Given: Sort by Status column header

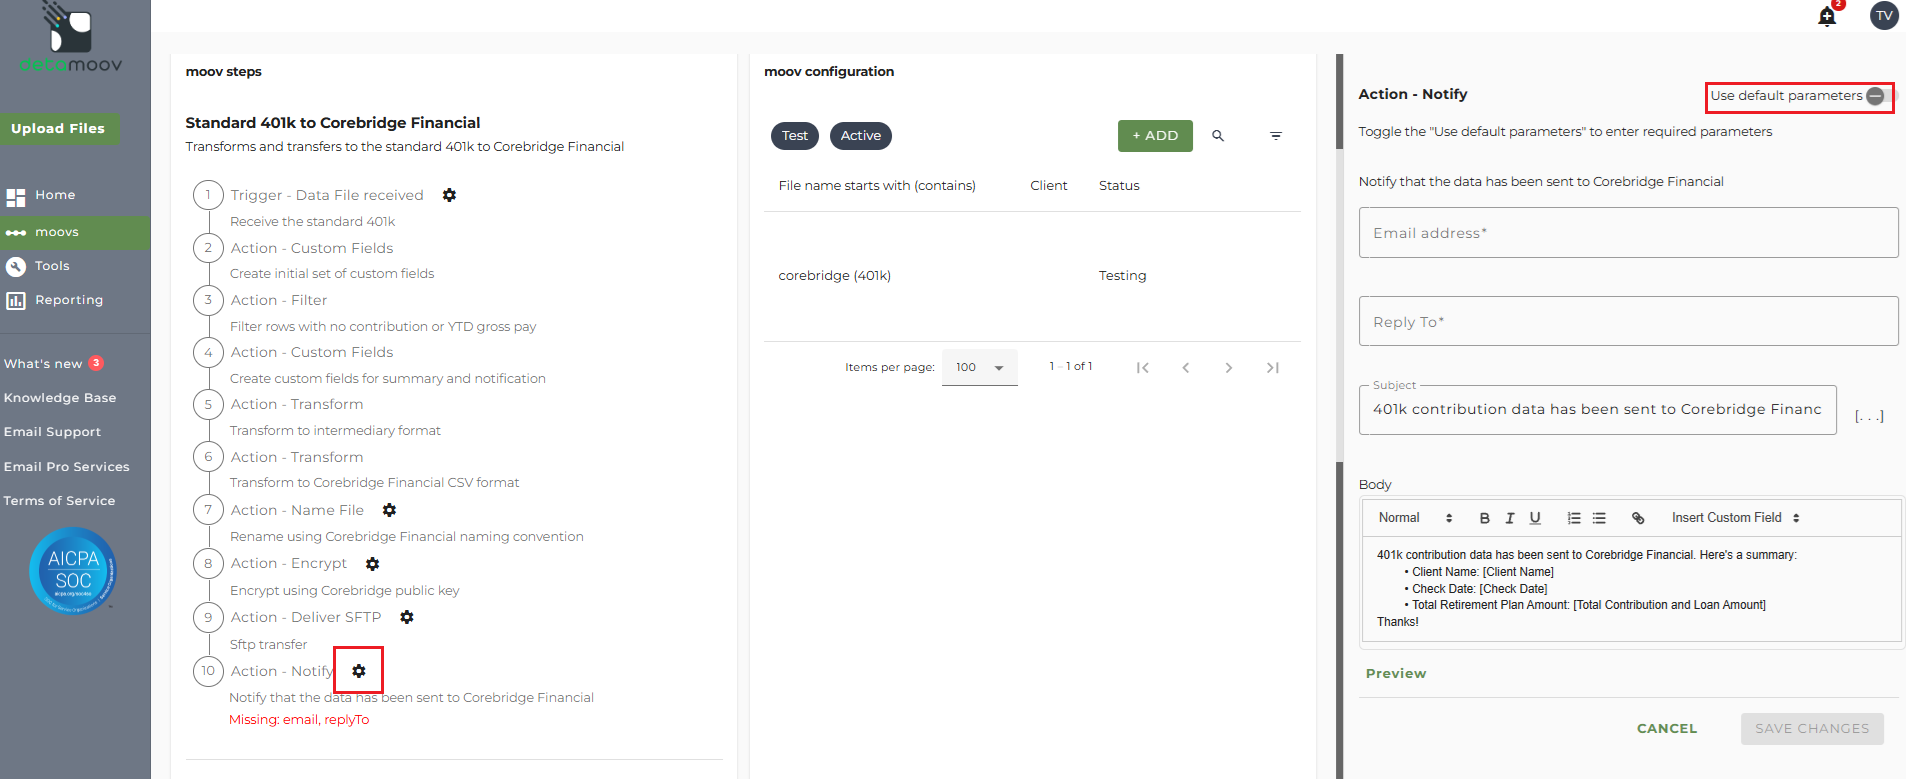Looking at the screenshot, I should click(1119, 186).
